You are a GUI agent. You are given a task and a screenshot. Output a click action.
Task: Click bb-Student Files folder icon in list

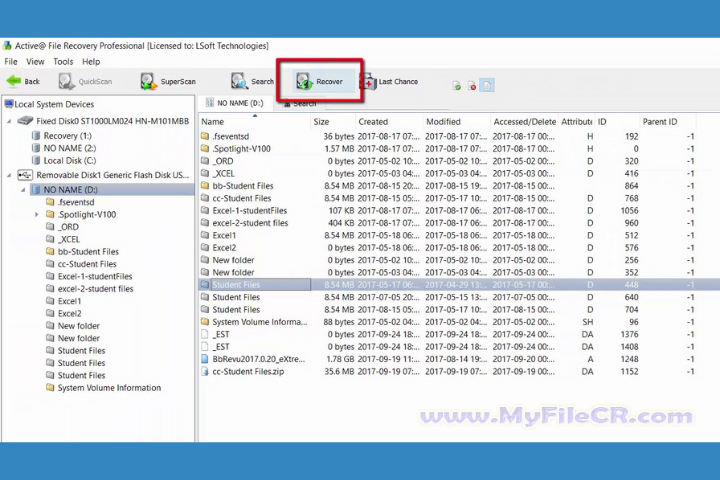pyautogui.click(x=205, y=186)
